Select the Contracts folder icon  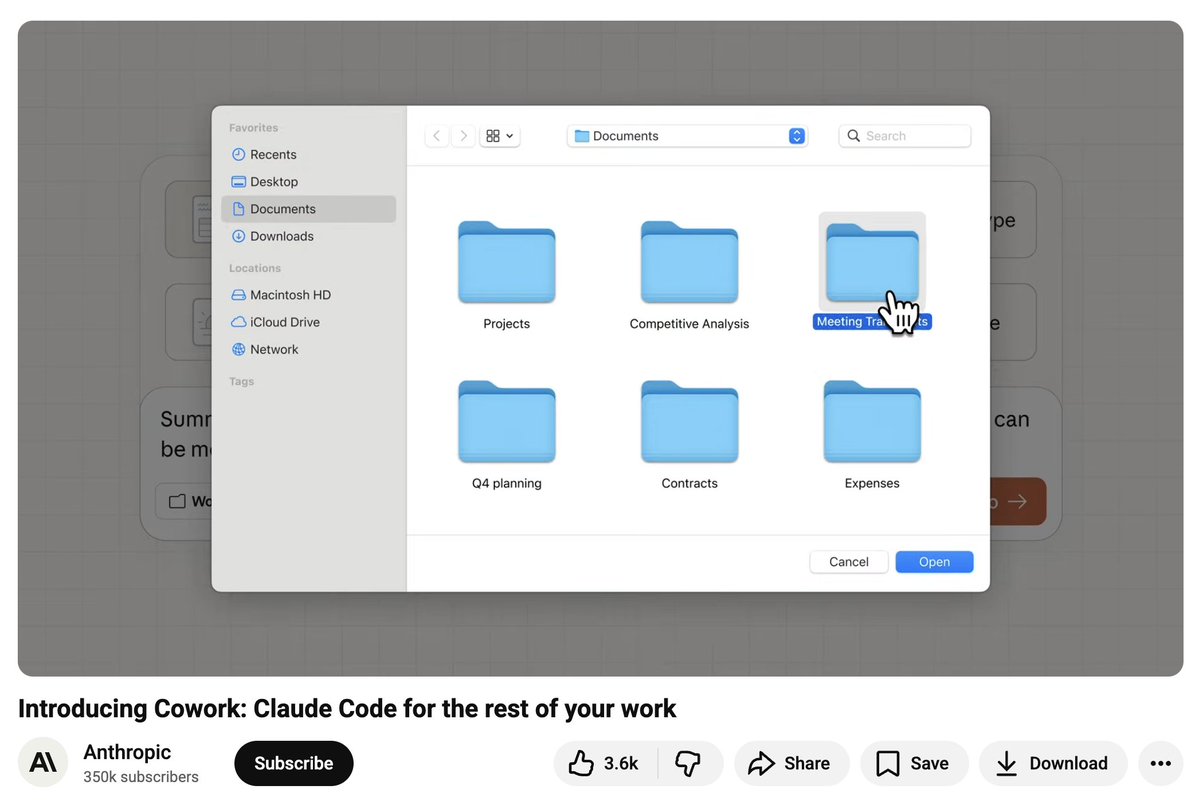point(689,422)
